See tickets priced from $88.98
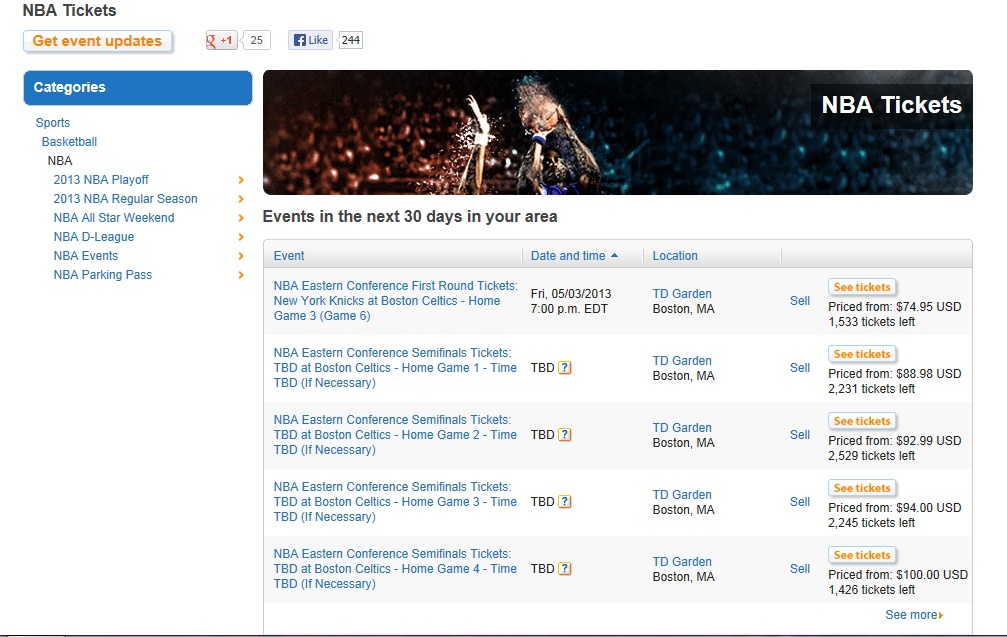The width and height of the screenshot is (1007, 637). click(x=862, y=354)
